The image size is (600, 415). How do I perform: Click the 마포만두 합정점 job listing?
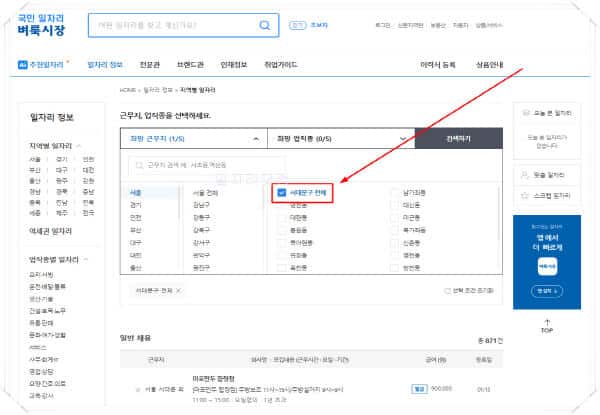[x=214, y=379]
